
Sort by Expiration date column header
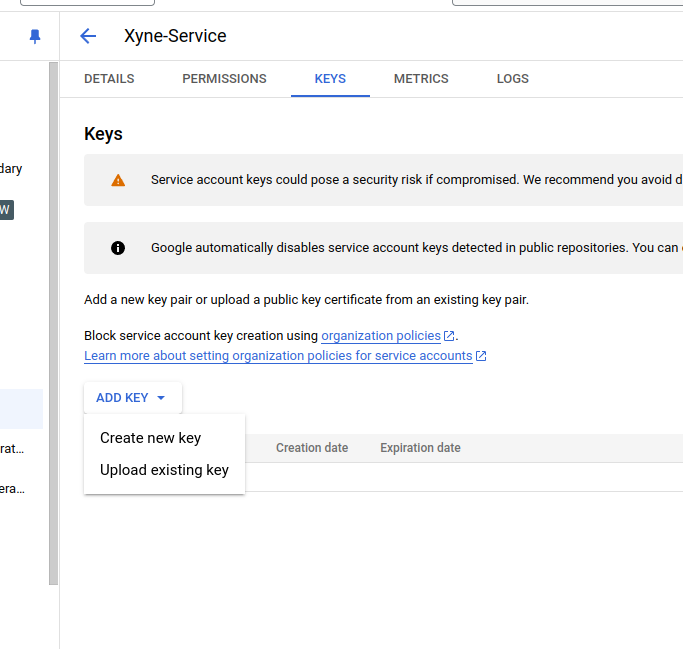pyautogui.click(x=420, y=448)
